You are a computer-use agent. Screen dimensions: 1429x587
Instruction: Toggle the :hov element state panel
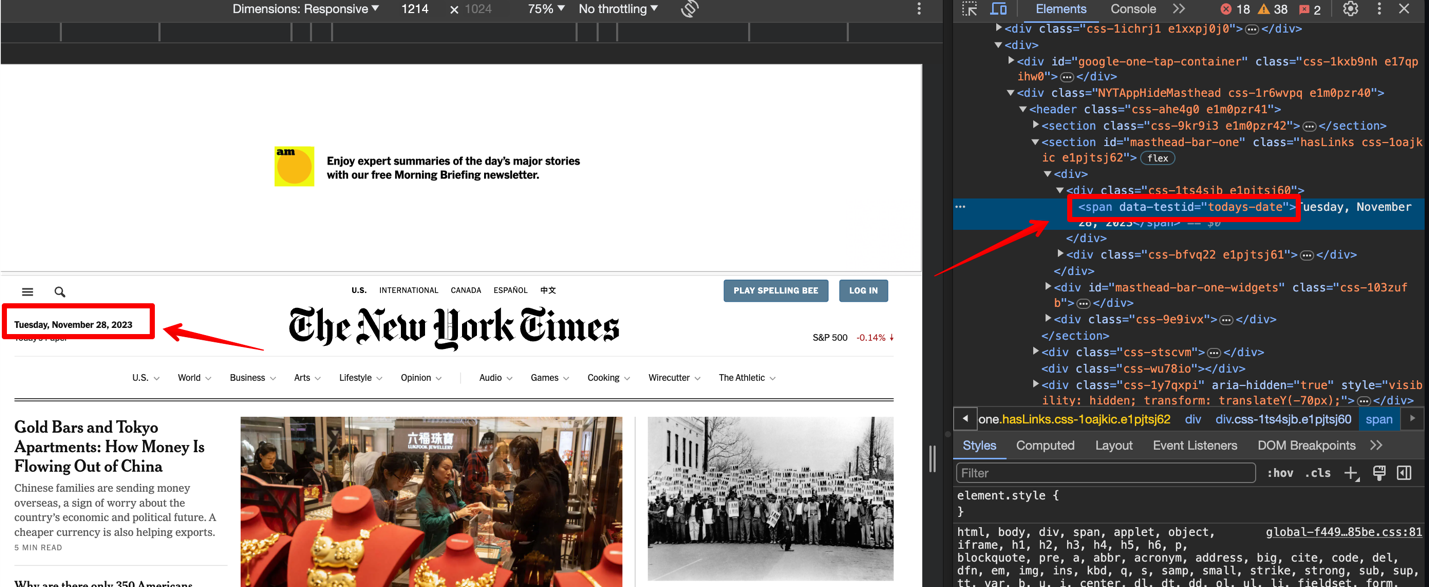tap(1280, 473)
